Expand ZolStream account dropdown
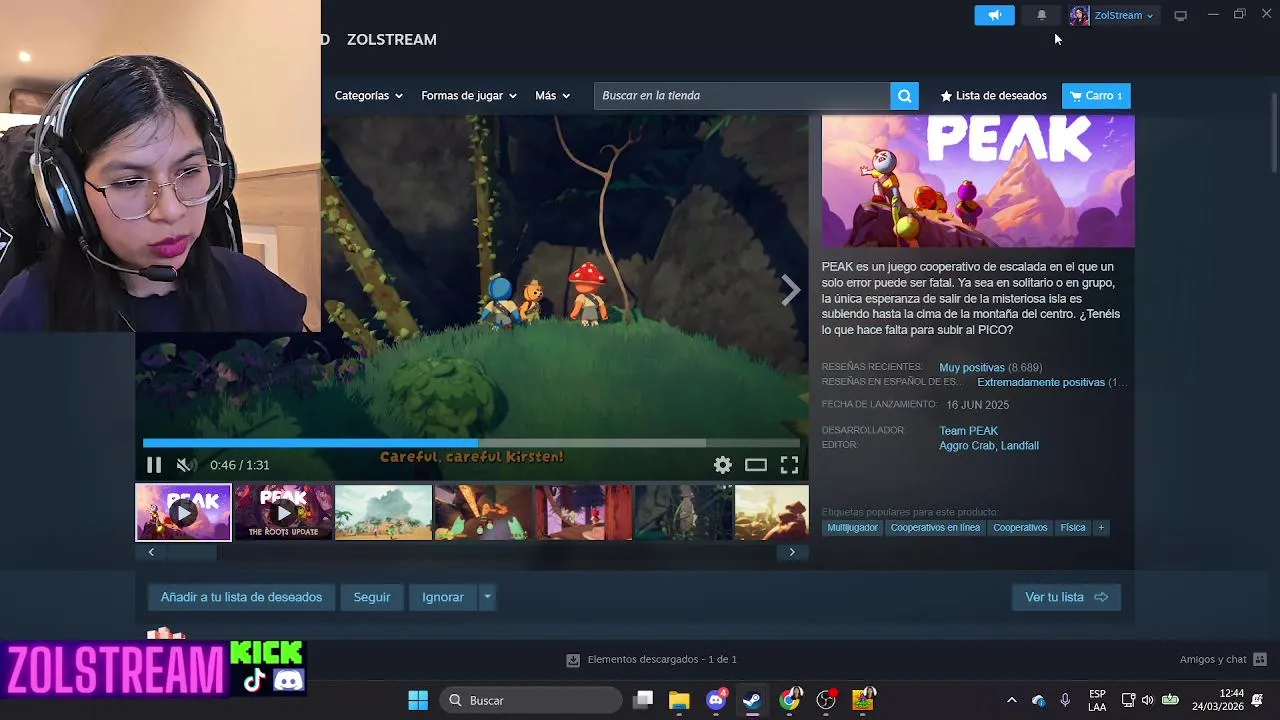 pos(1123,15)
